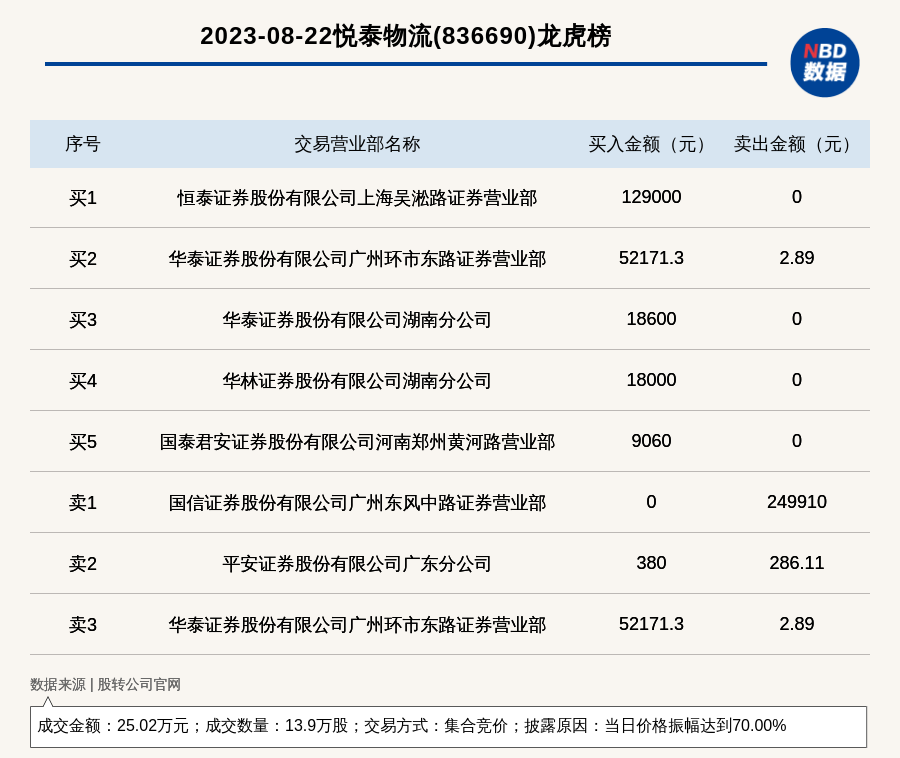Select 国泰君安证券股份有限公司河南郑州黄河路营业部
Viewport: 900px width, 758px height.
(357, 442)
